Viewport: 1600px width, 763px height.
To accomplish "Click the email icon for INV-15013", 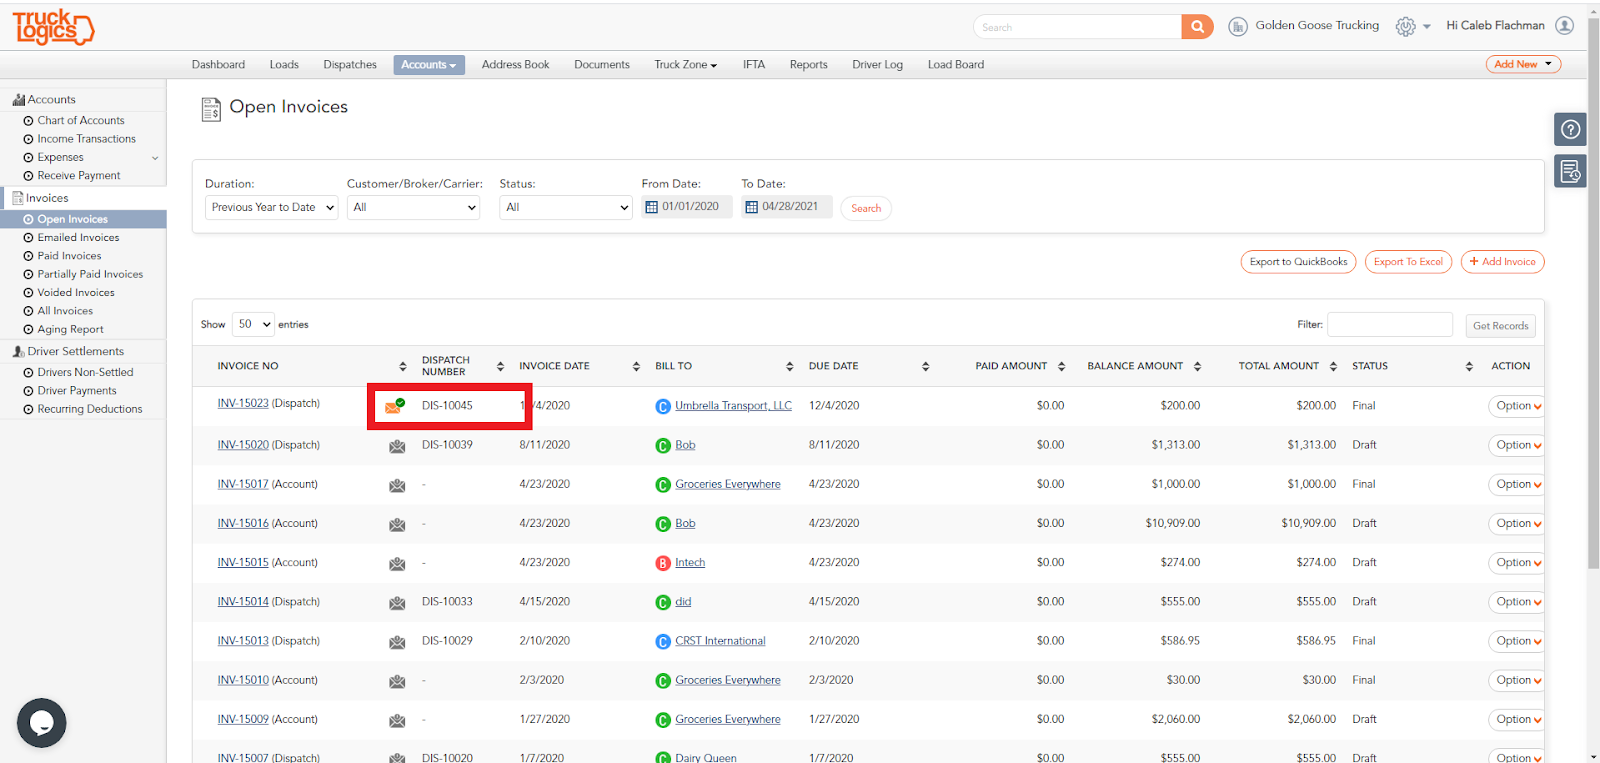I will click(397, 642).
